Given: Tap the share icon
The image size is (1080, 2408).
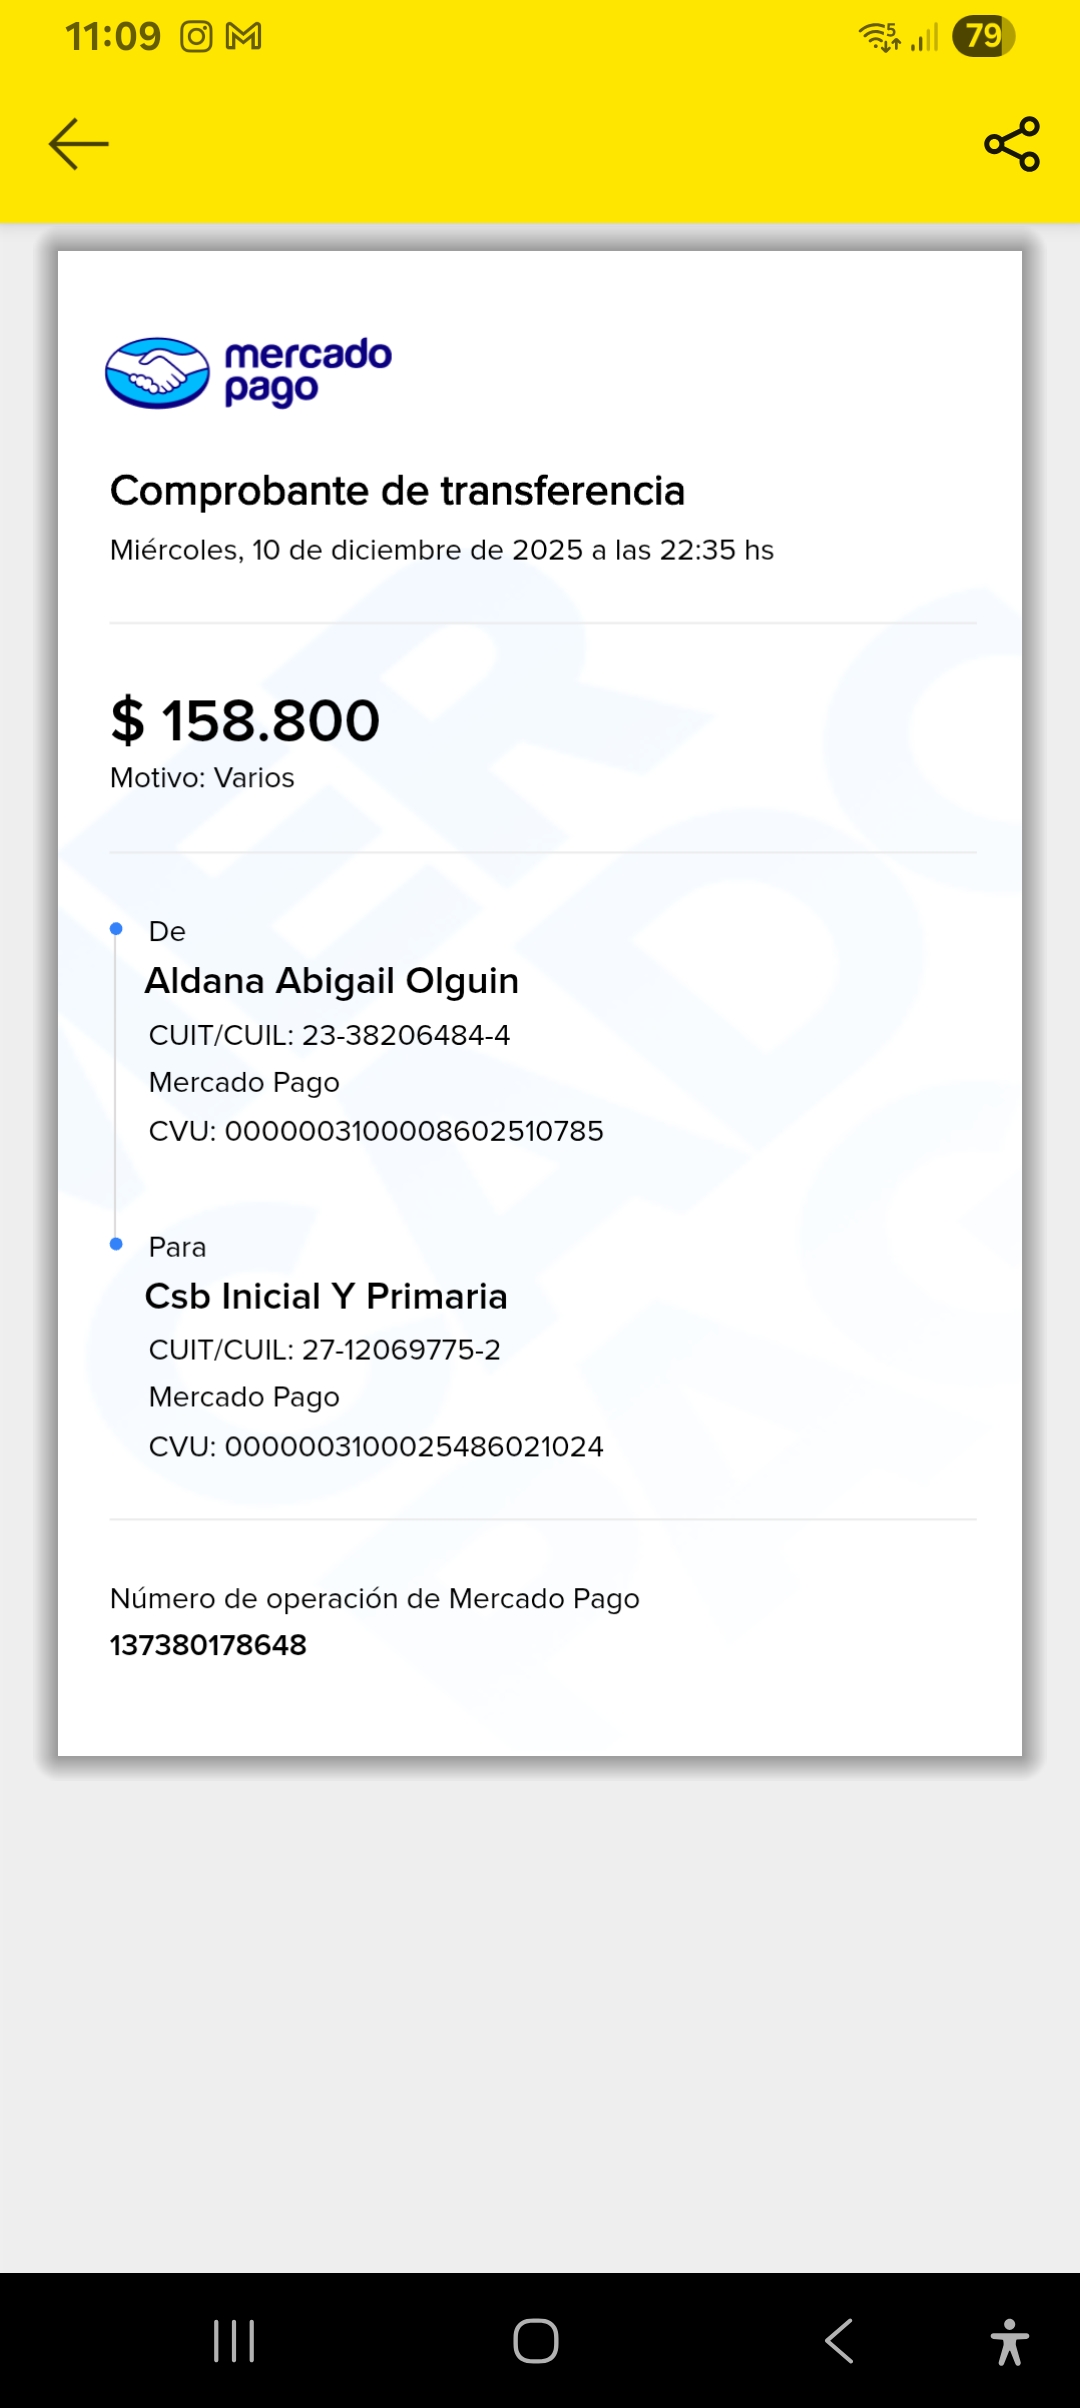Looking at the screenshot, I should coord(1012,144).
